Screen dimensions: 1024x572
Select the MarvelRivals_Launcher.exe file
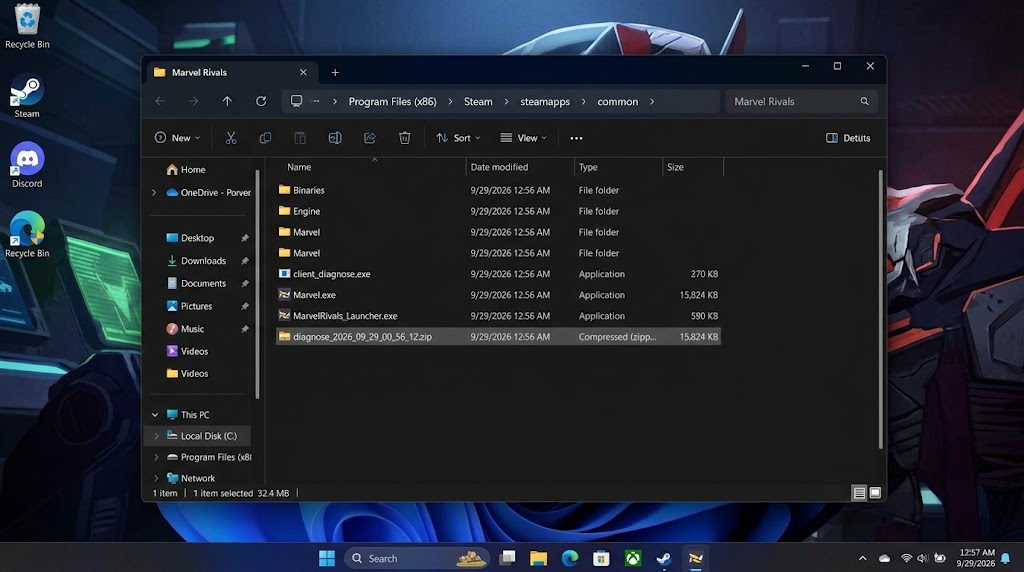[x=498, y=316]
